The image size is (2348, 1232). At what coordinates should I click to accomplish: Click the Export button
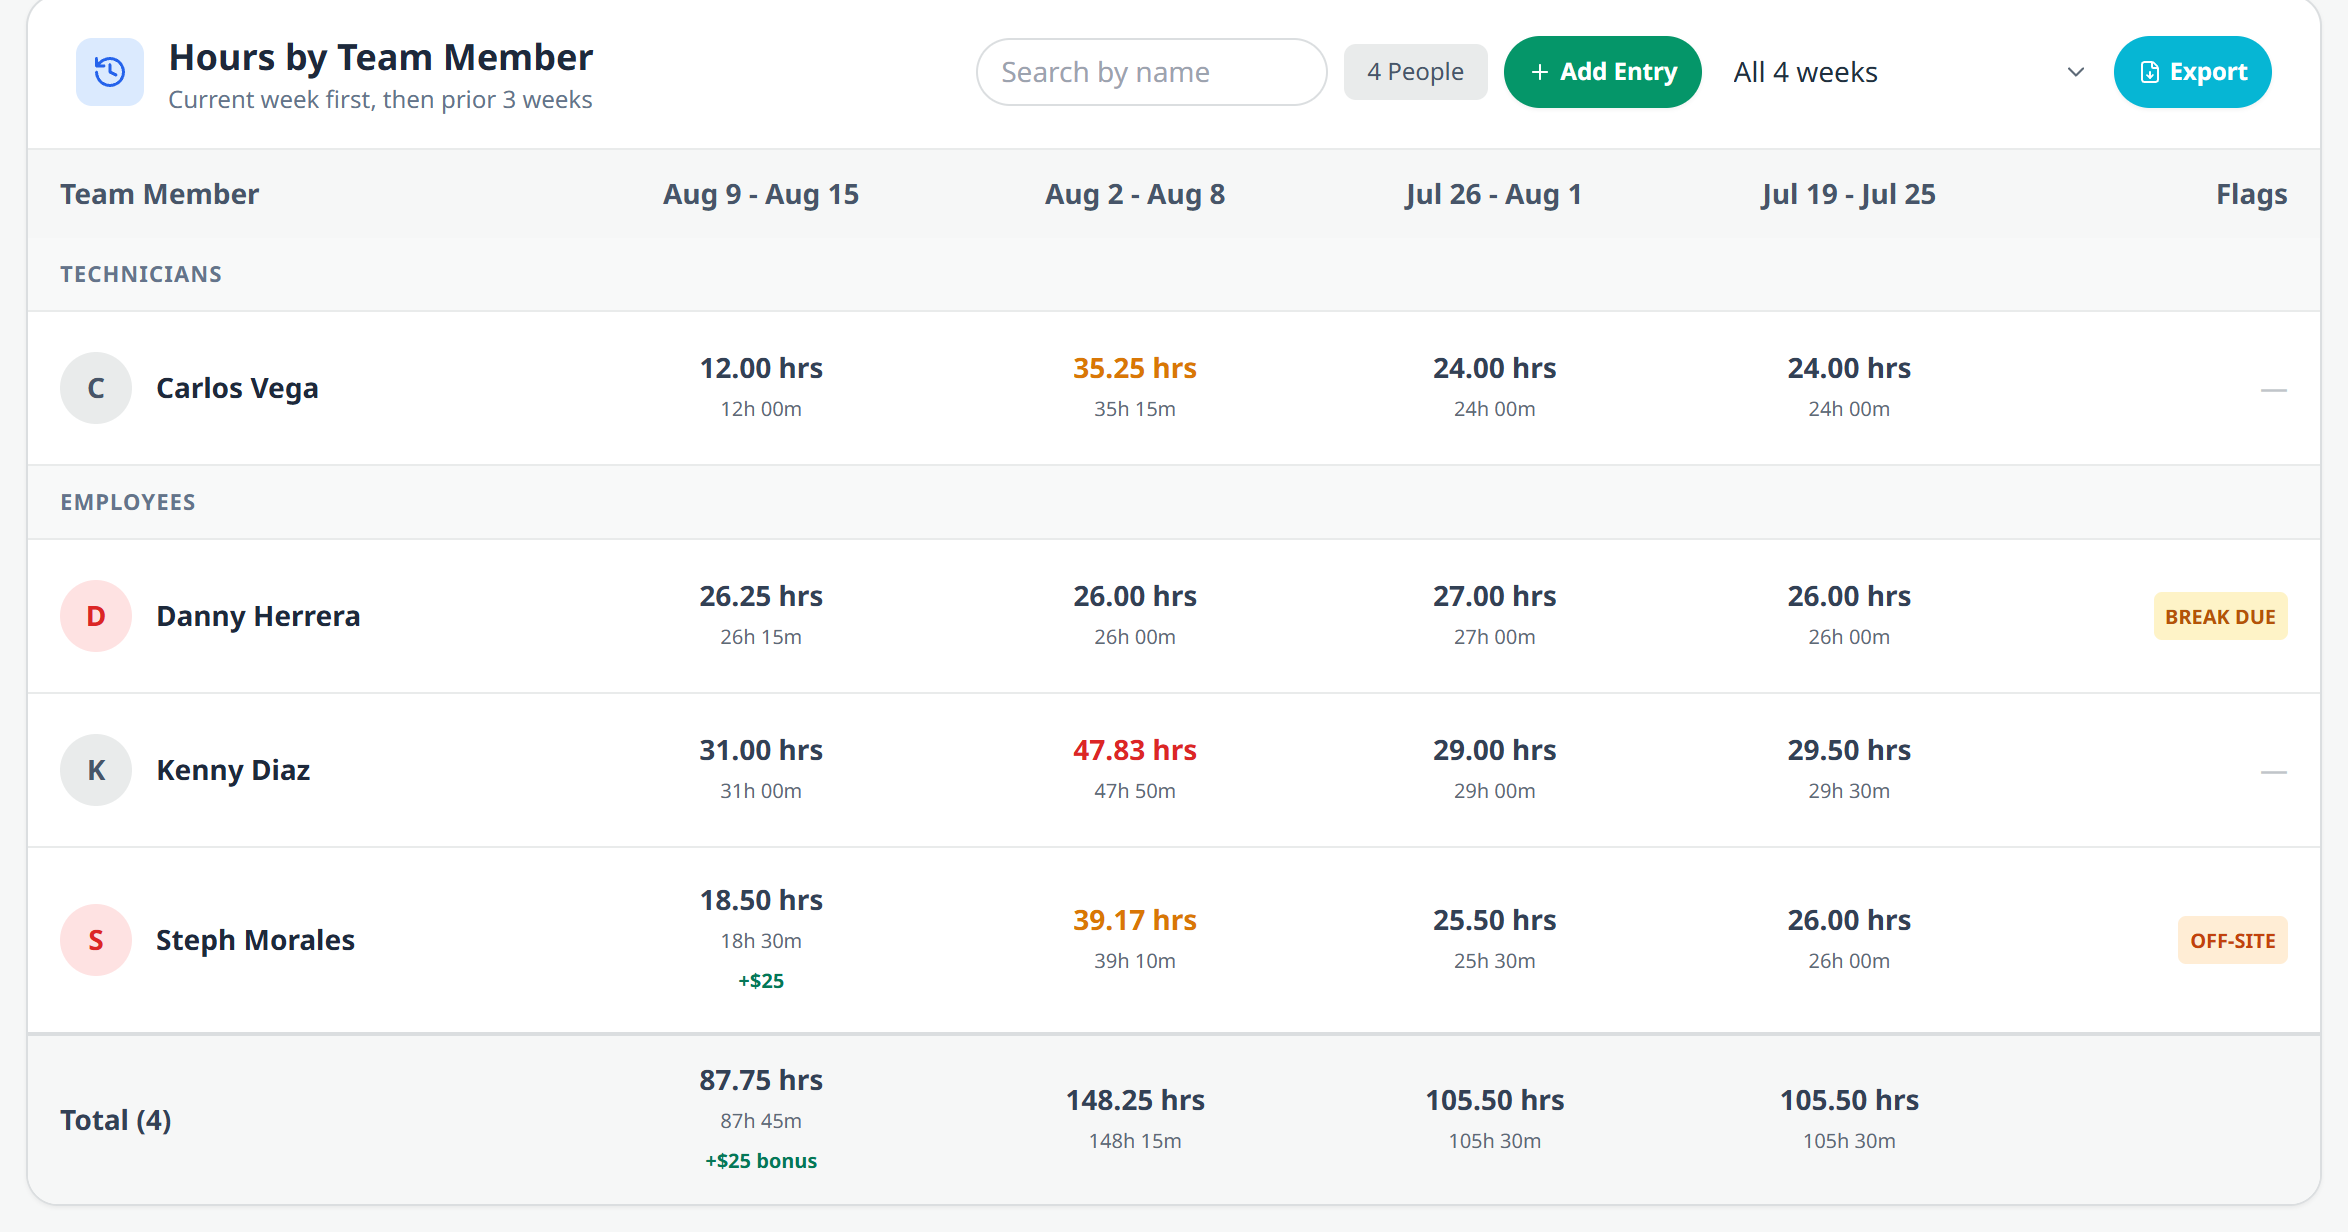[x=2192, y=72]
